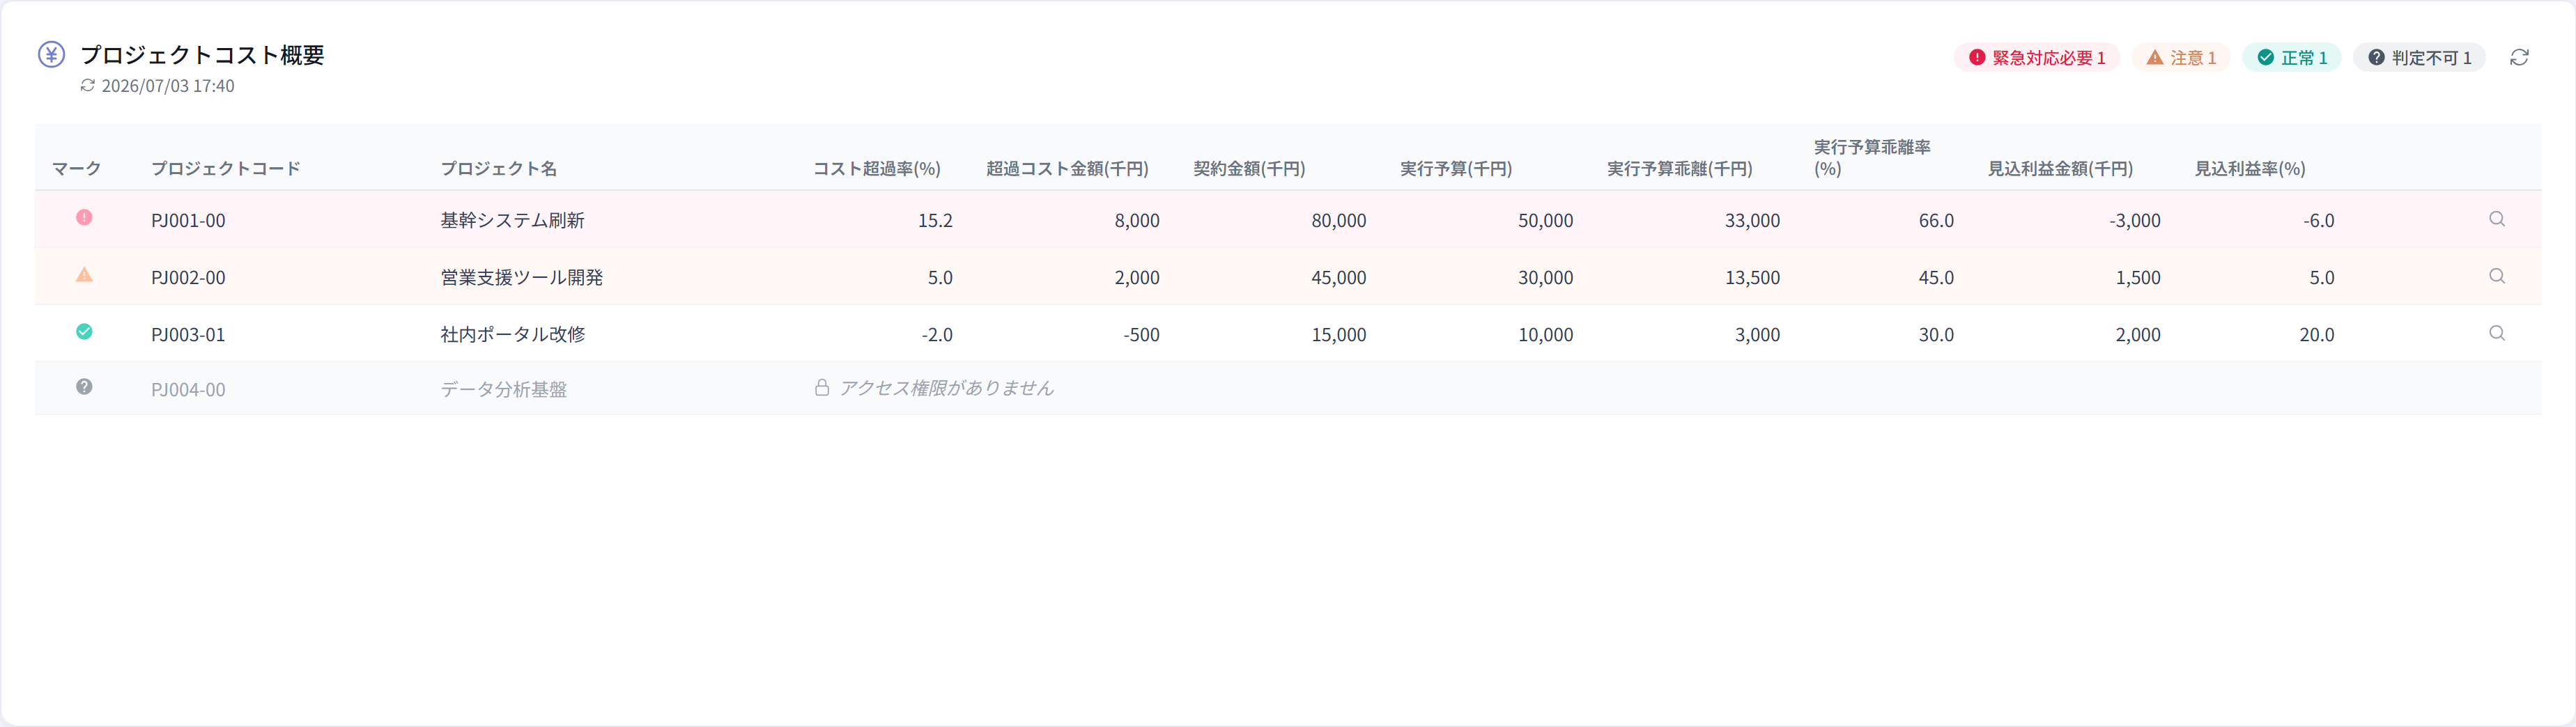Screen dimensions: 2576x727
Task: Click the 実行予算乖離(千円) column header
Action: [x=1680, y=169]
